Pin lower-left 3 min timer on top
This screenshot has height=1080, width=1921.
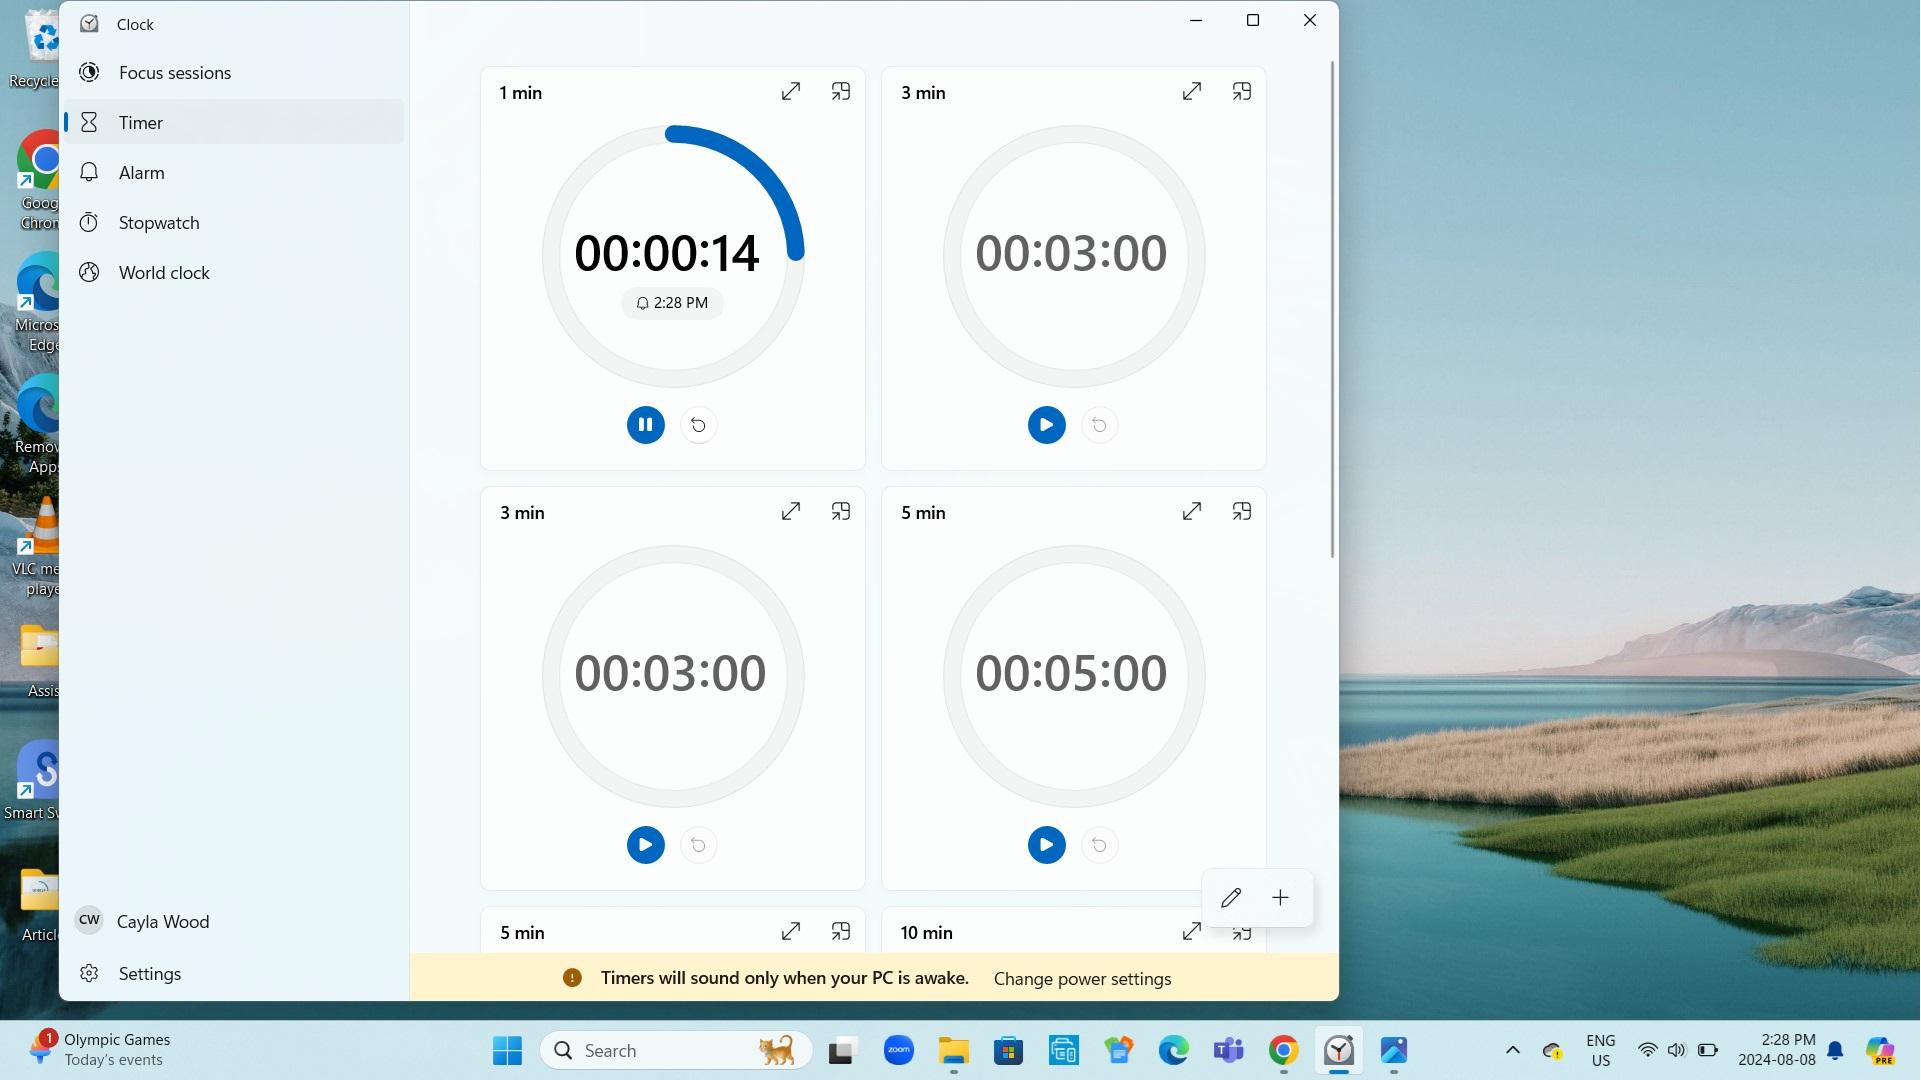(x=841, y=511)
